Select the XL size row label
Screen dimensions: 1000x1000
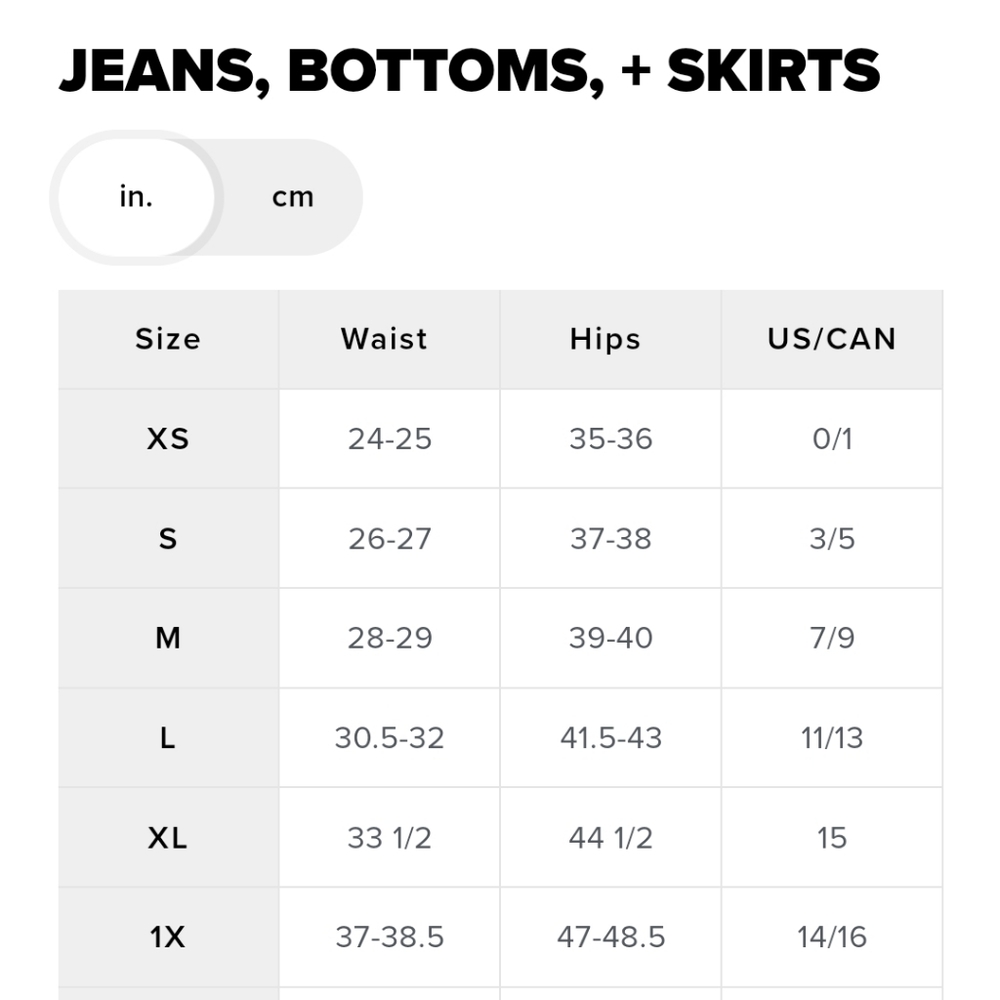click(x=168, y=838)
